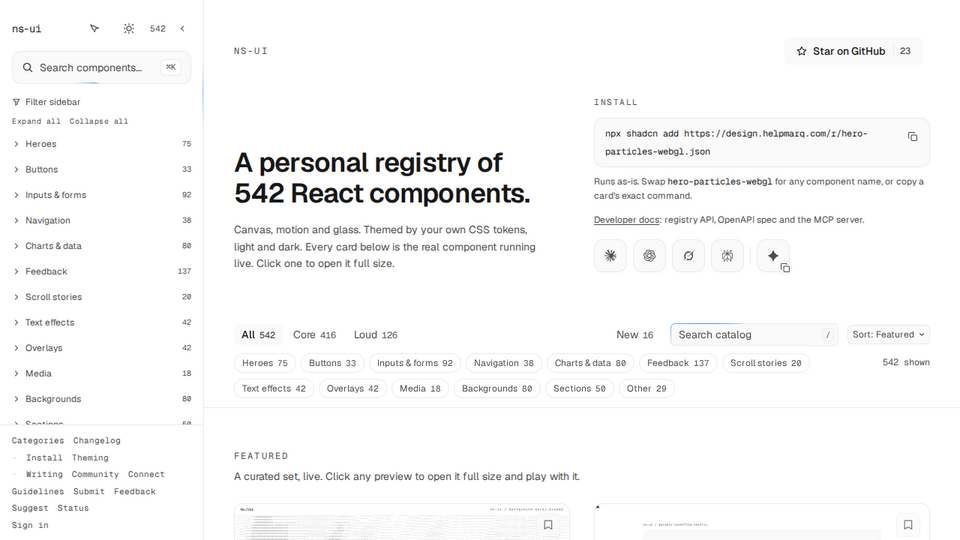Screen dimensions: 960x540
Task: Open with the Claude starburst icon button
Action: (x=610, y=256)
